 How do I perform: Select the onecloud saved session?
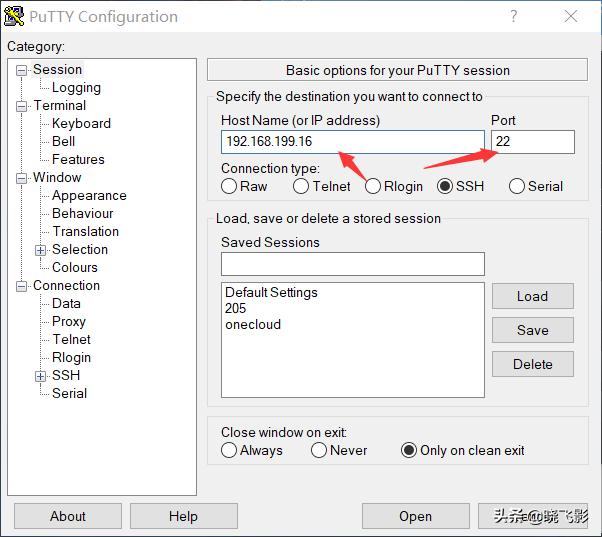point(253,325)
